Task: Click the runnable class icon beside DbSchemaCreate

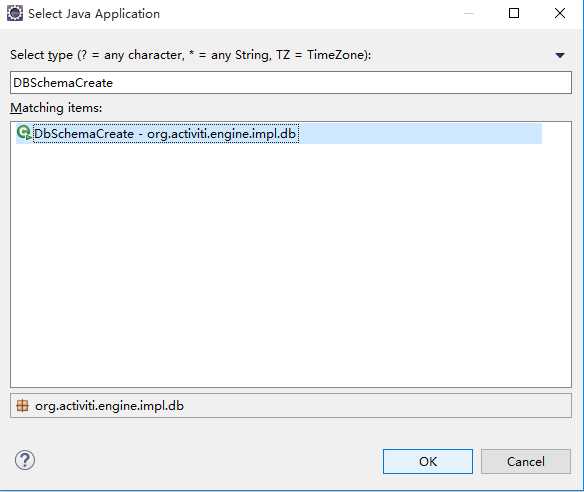Action: point(24,133)
